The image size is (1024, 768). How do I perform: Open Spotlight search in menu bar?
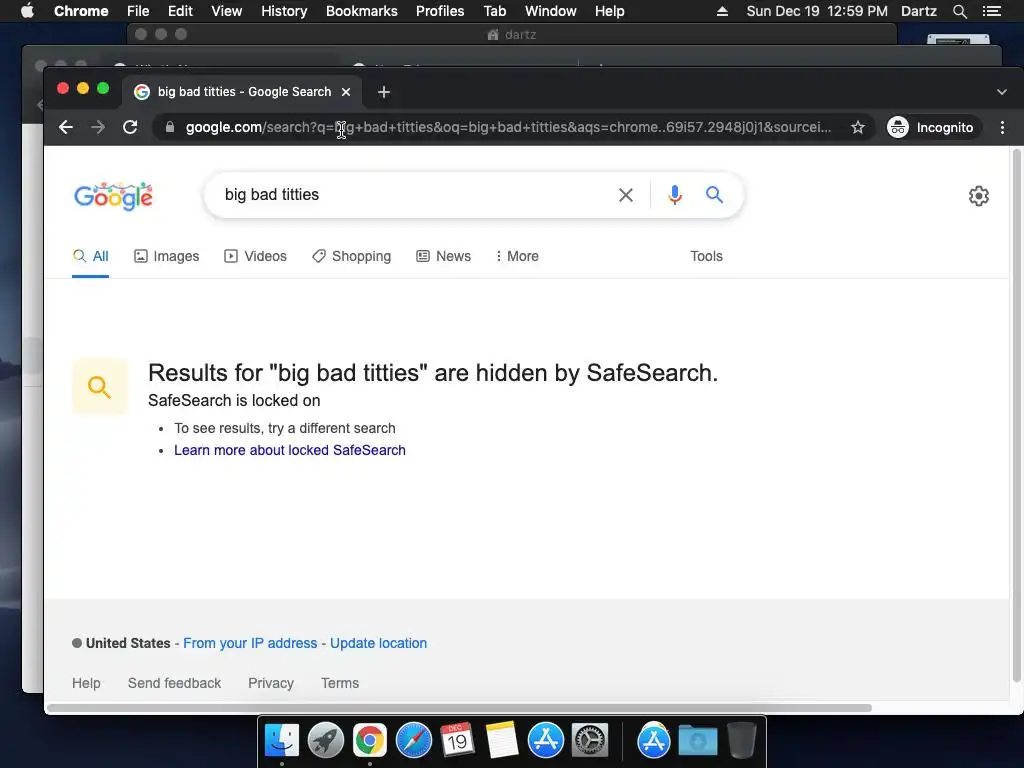point(960,11)
